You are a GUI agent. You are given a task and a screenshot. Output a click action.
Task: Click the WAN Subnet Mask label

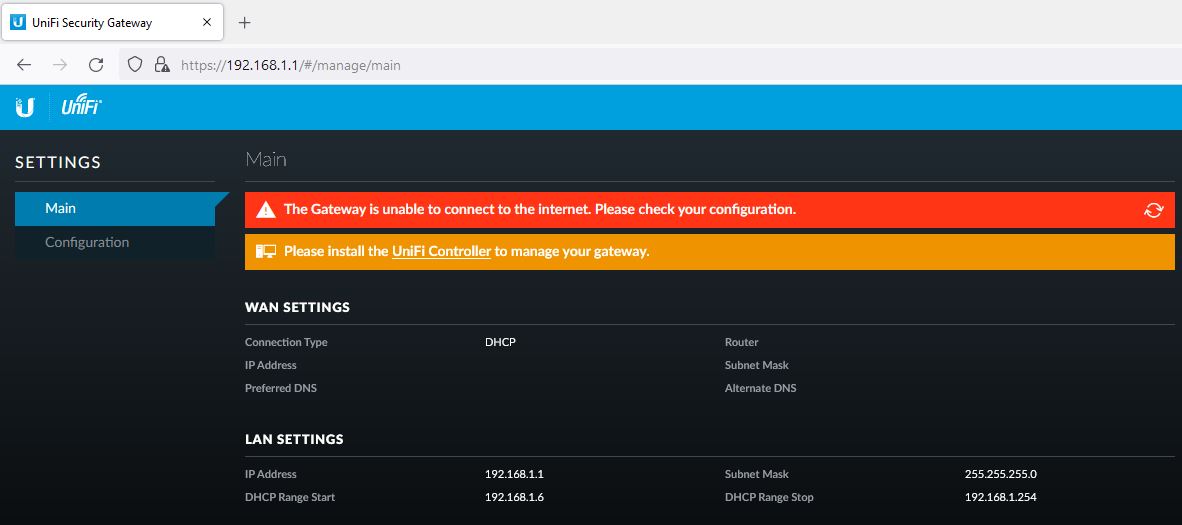(757, 365)
